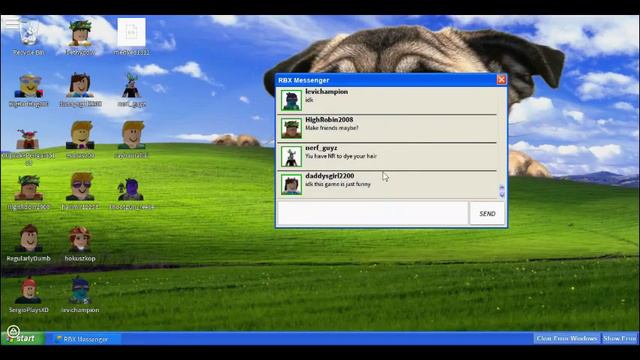The width and height of the screenshot is (640, 360).
Task: Click nerf_guyz's avatar in the chat
Action: 291,156
